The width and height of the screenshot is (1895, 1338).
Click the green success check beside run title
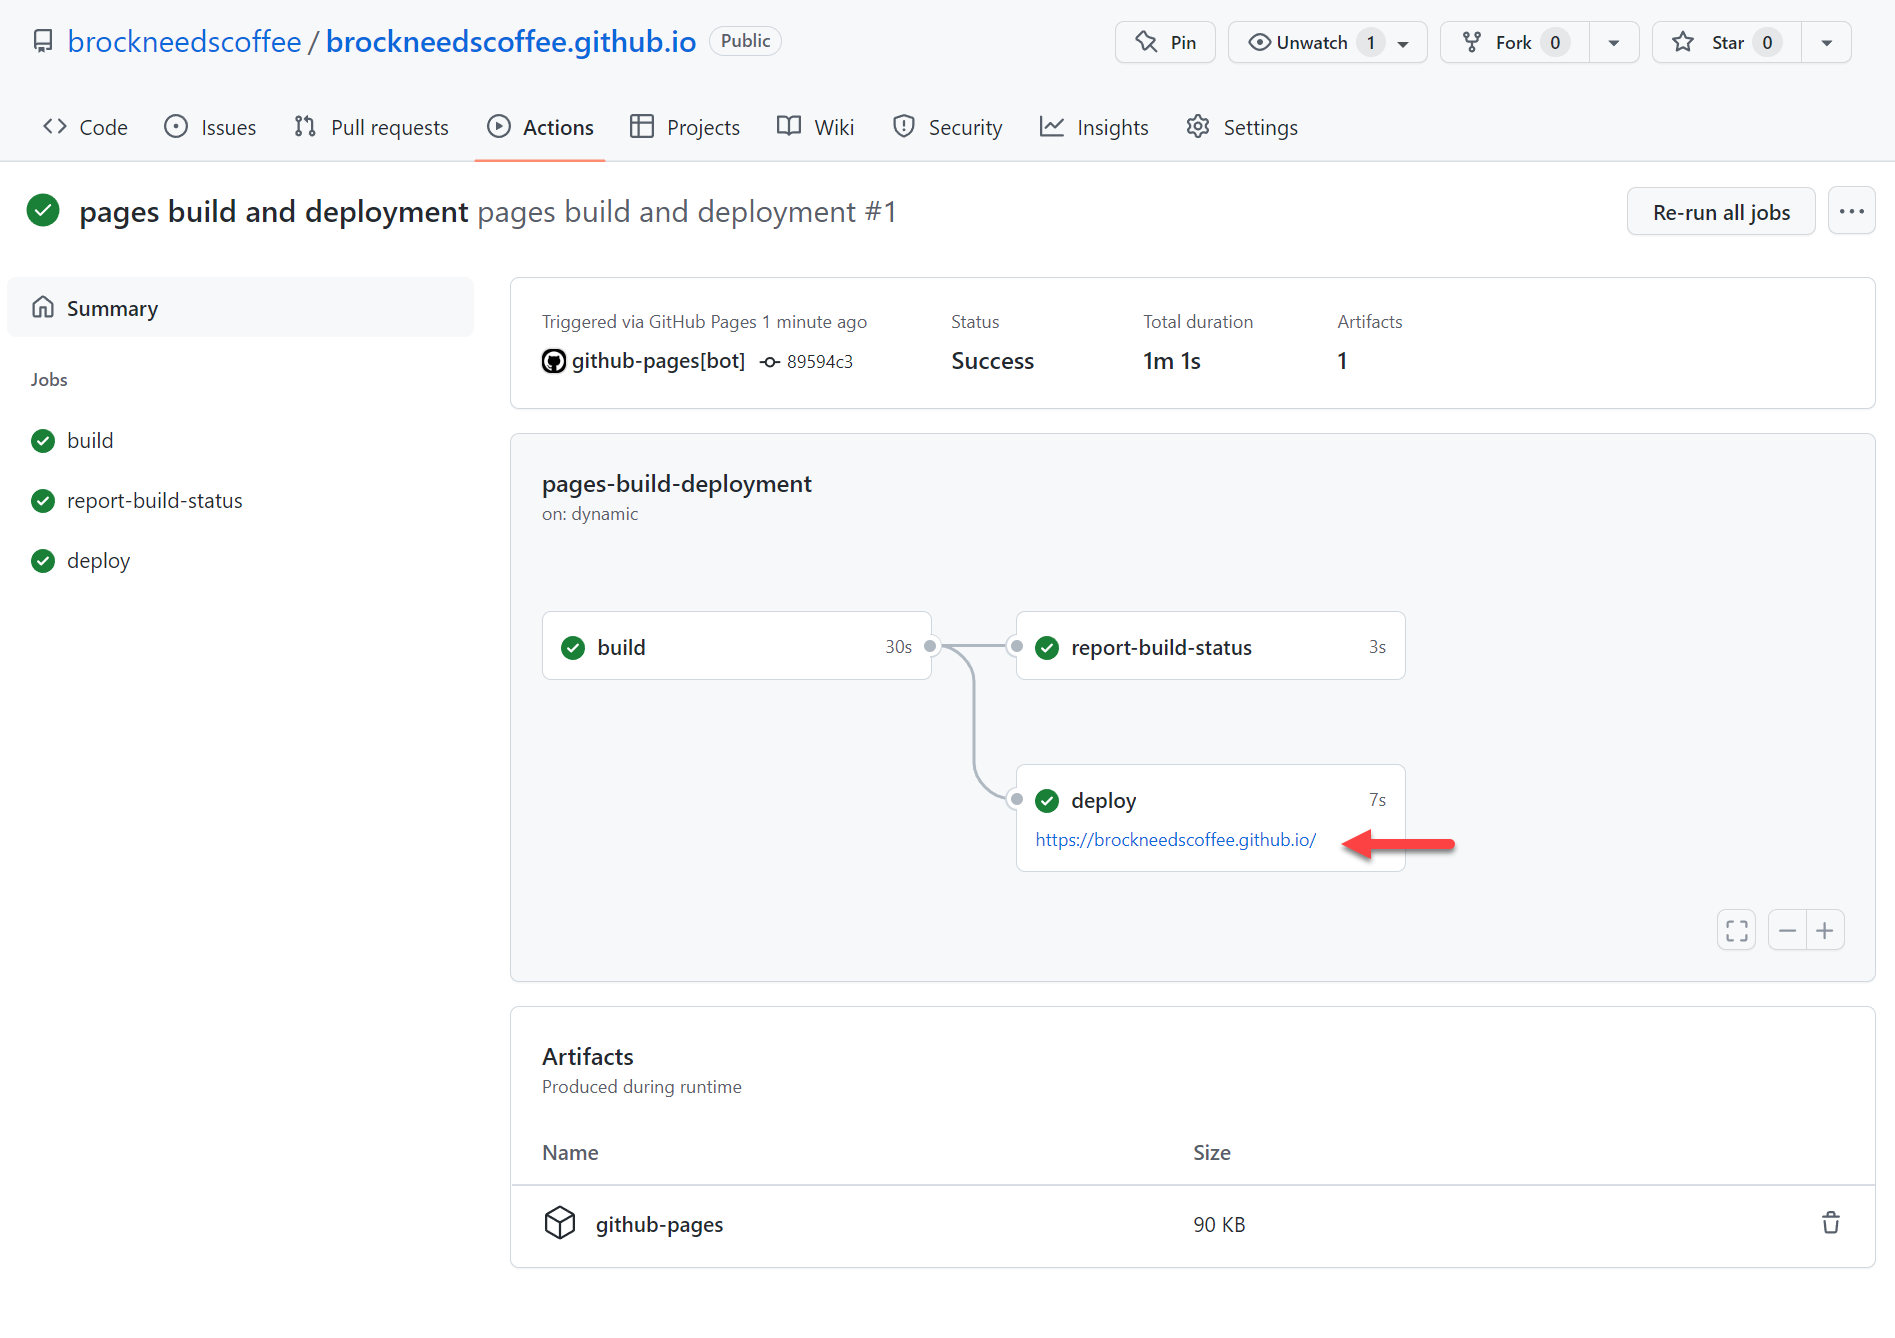coord(43,211)
